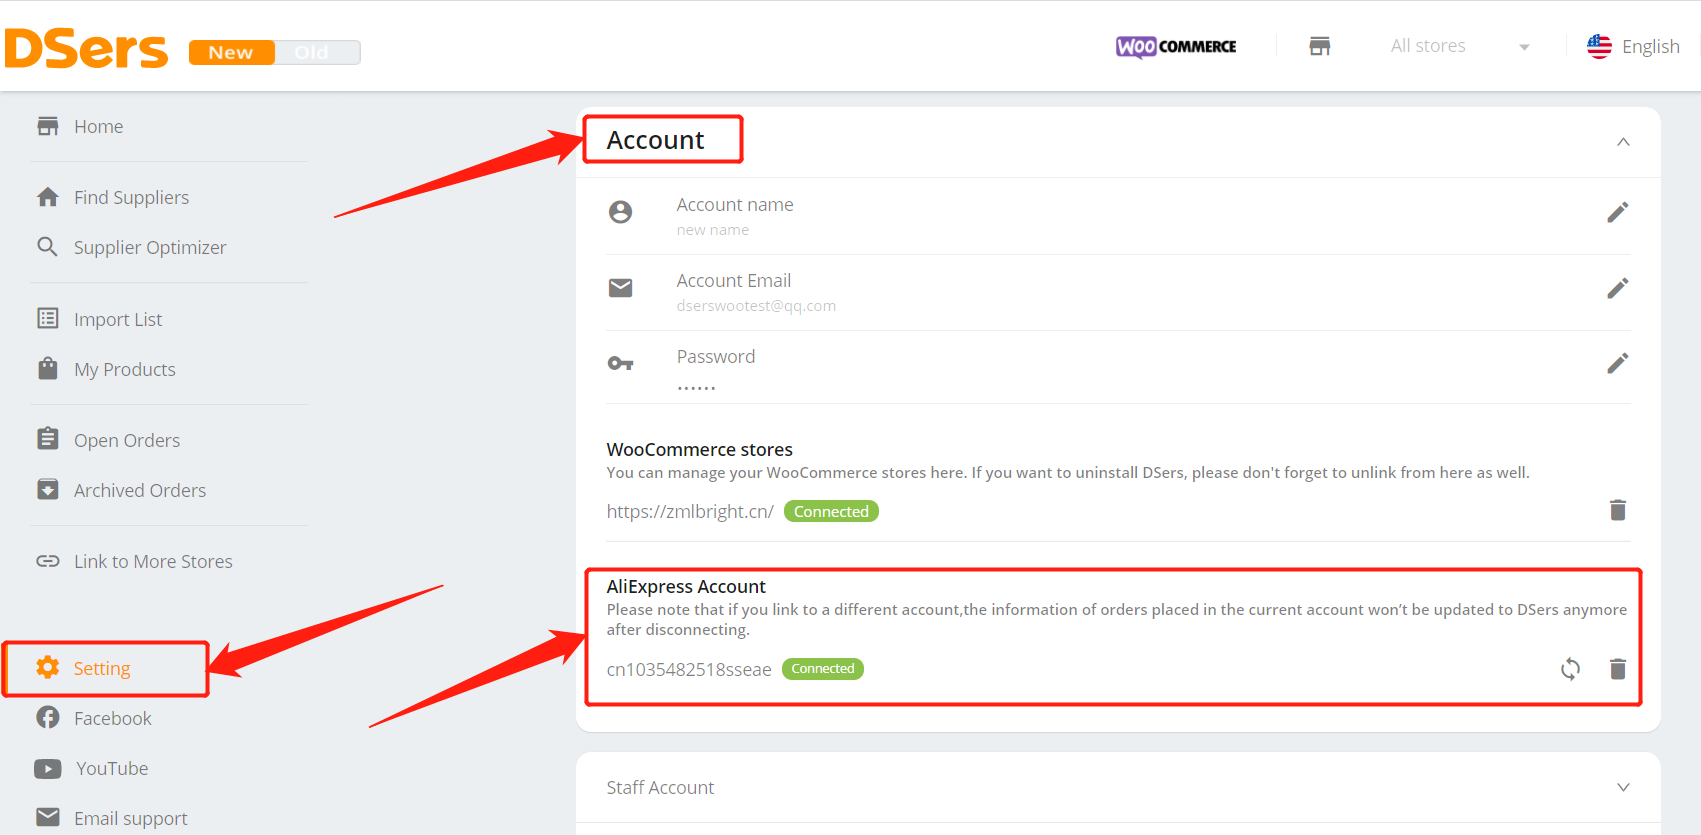Go to My Products
Screen dimensions: 1701x835
tap(125, 369)
